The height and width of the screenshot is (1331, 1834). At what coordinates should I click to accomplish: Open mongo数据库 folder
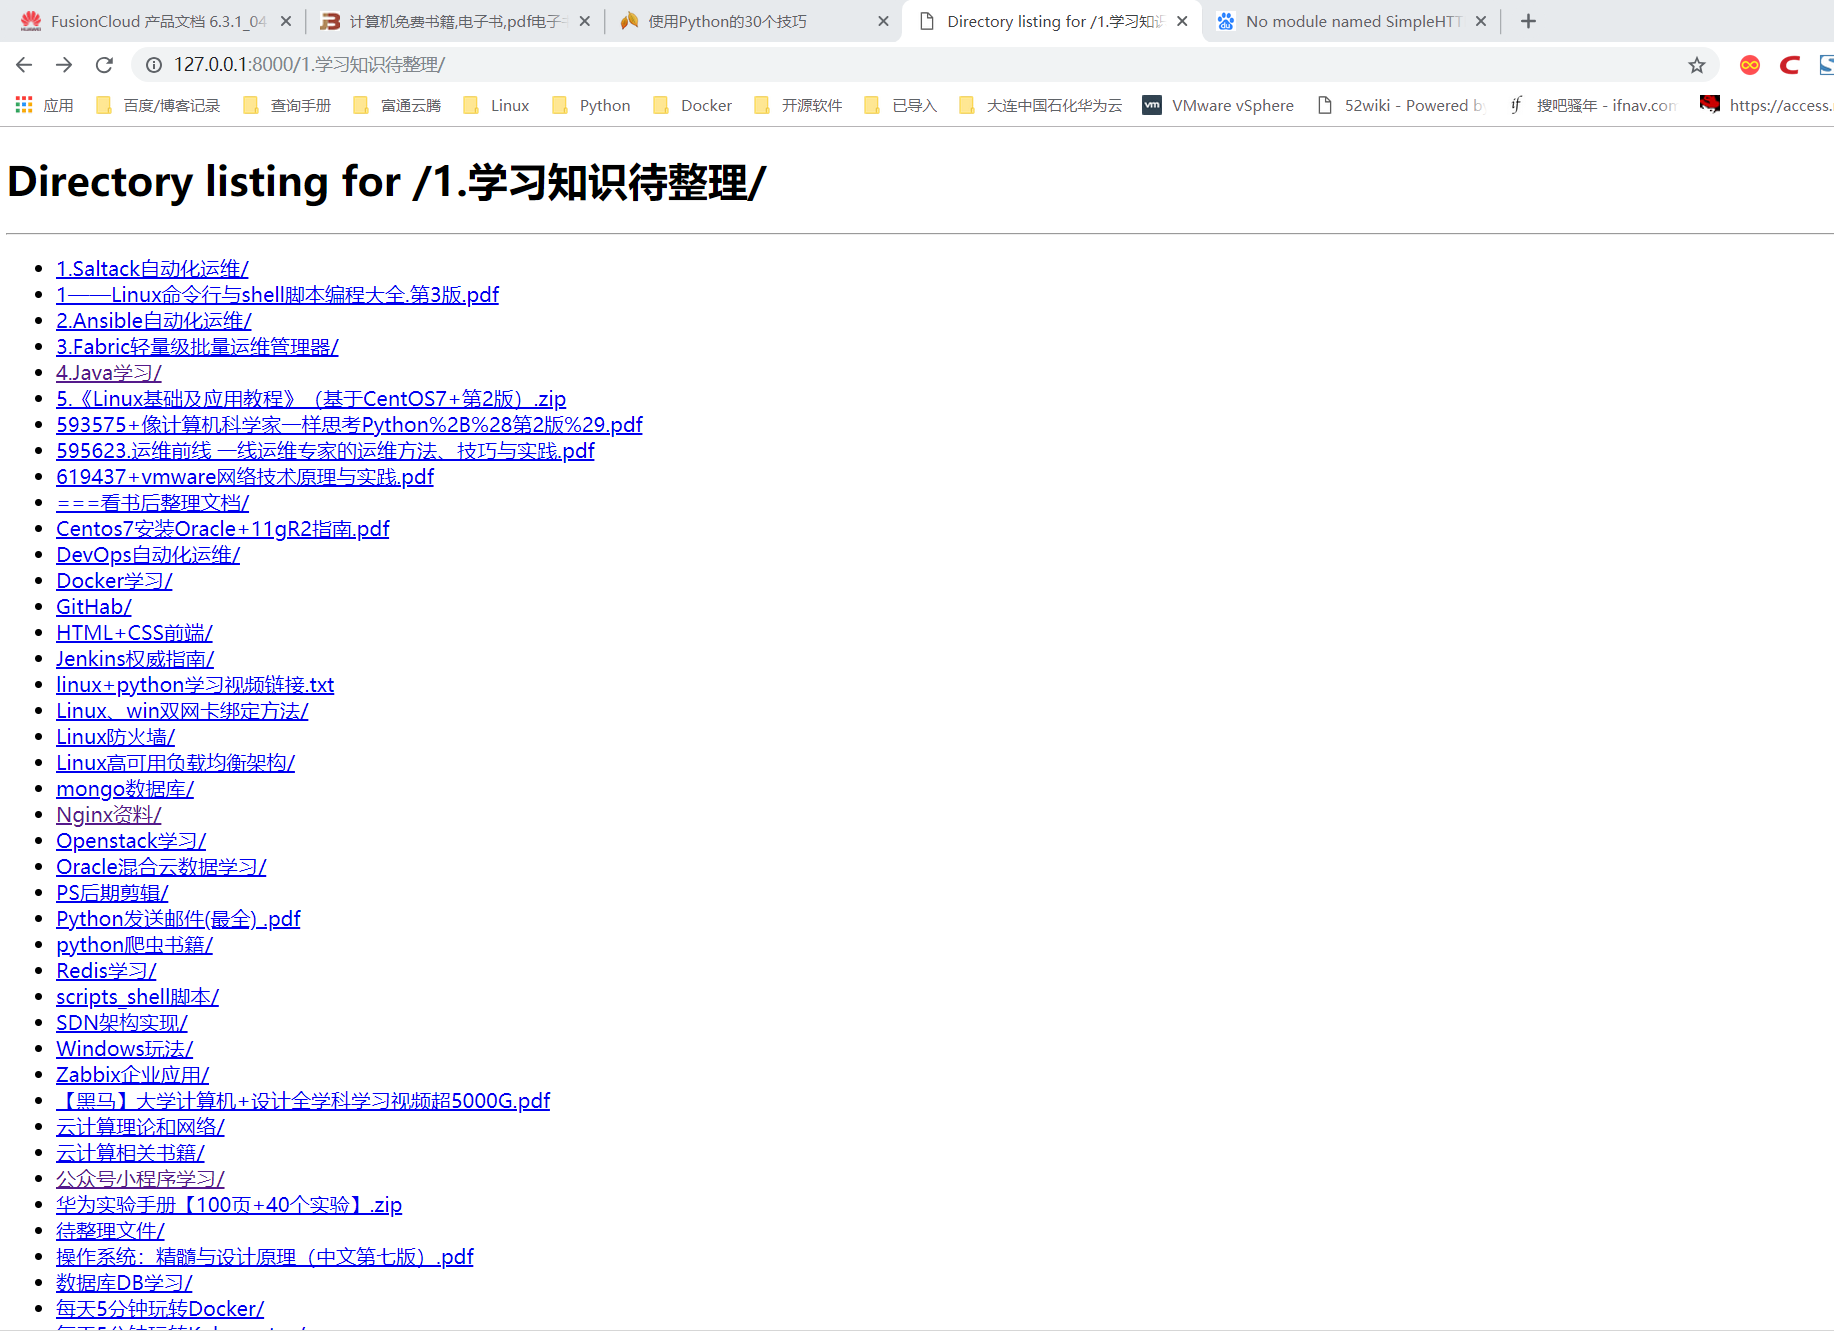click(125, 789)
